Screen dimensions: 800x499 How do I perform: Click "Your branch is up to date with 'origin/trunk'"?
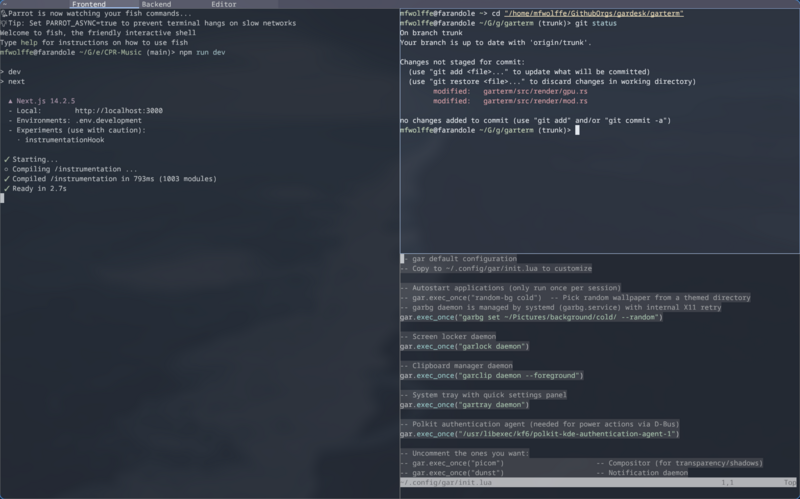coord(496,43)
